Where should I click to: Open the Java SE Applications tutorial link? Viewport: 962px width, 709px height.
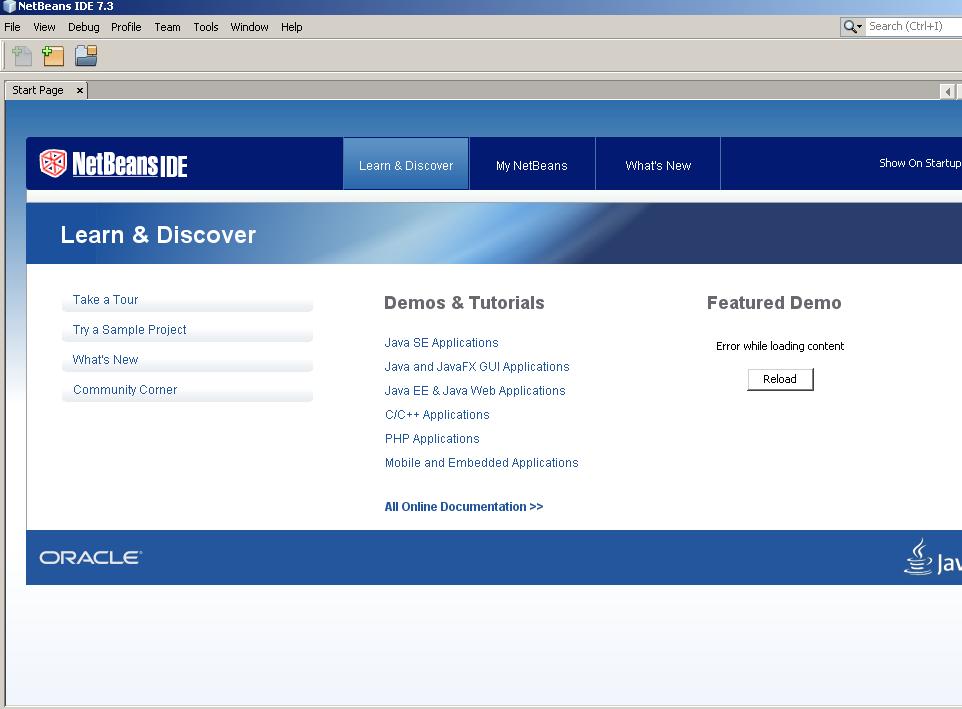(441, 342)
